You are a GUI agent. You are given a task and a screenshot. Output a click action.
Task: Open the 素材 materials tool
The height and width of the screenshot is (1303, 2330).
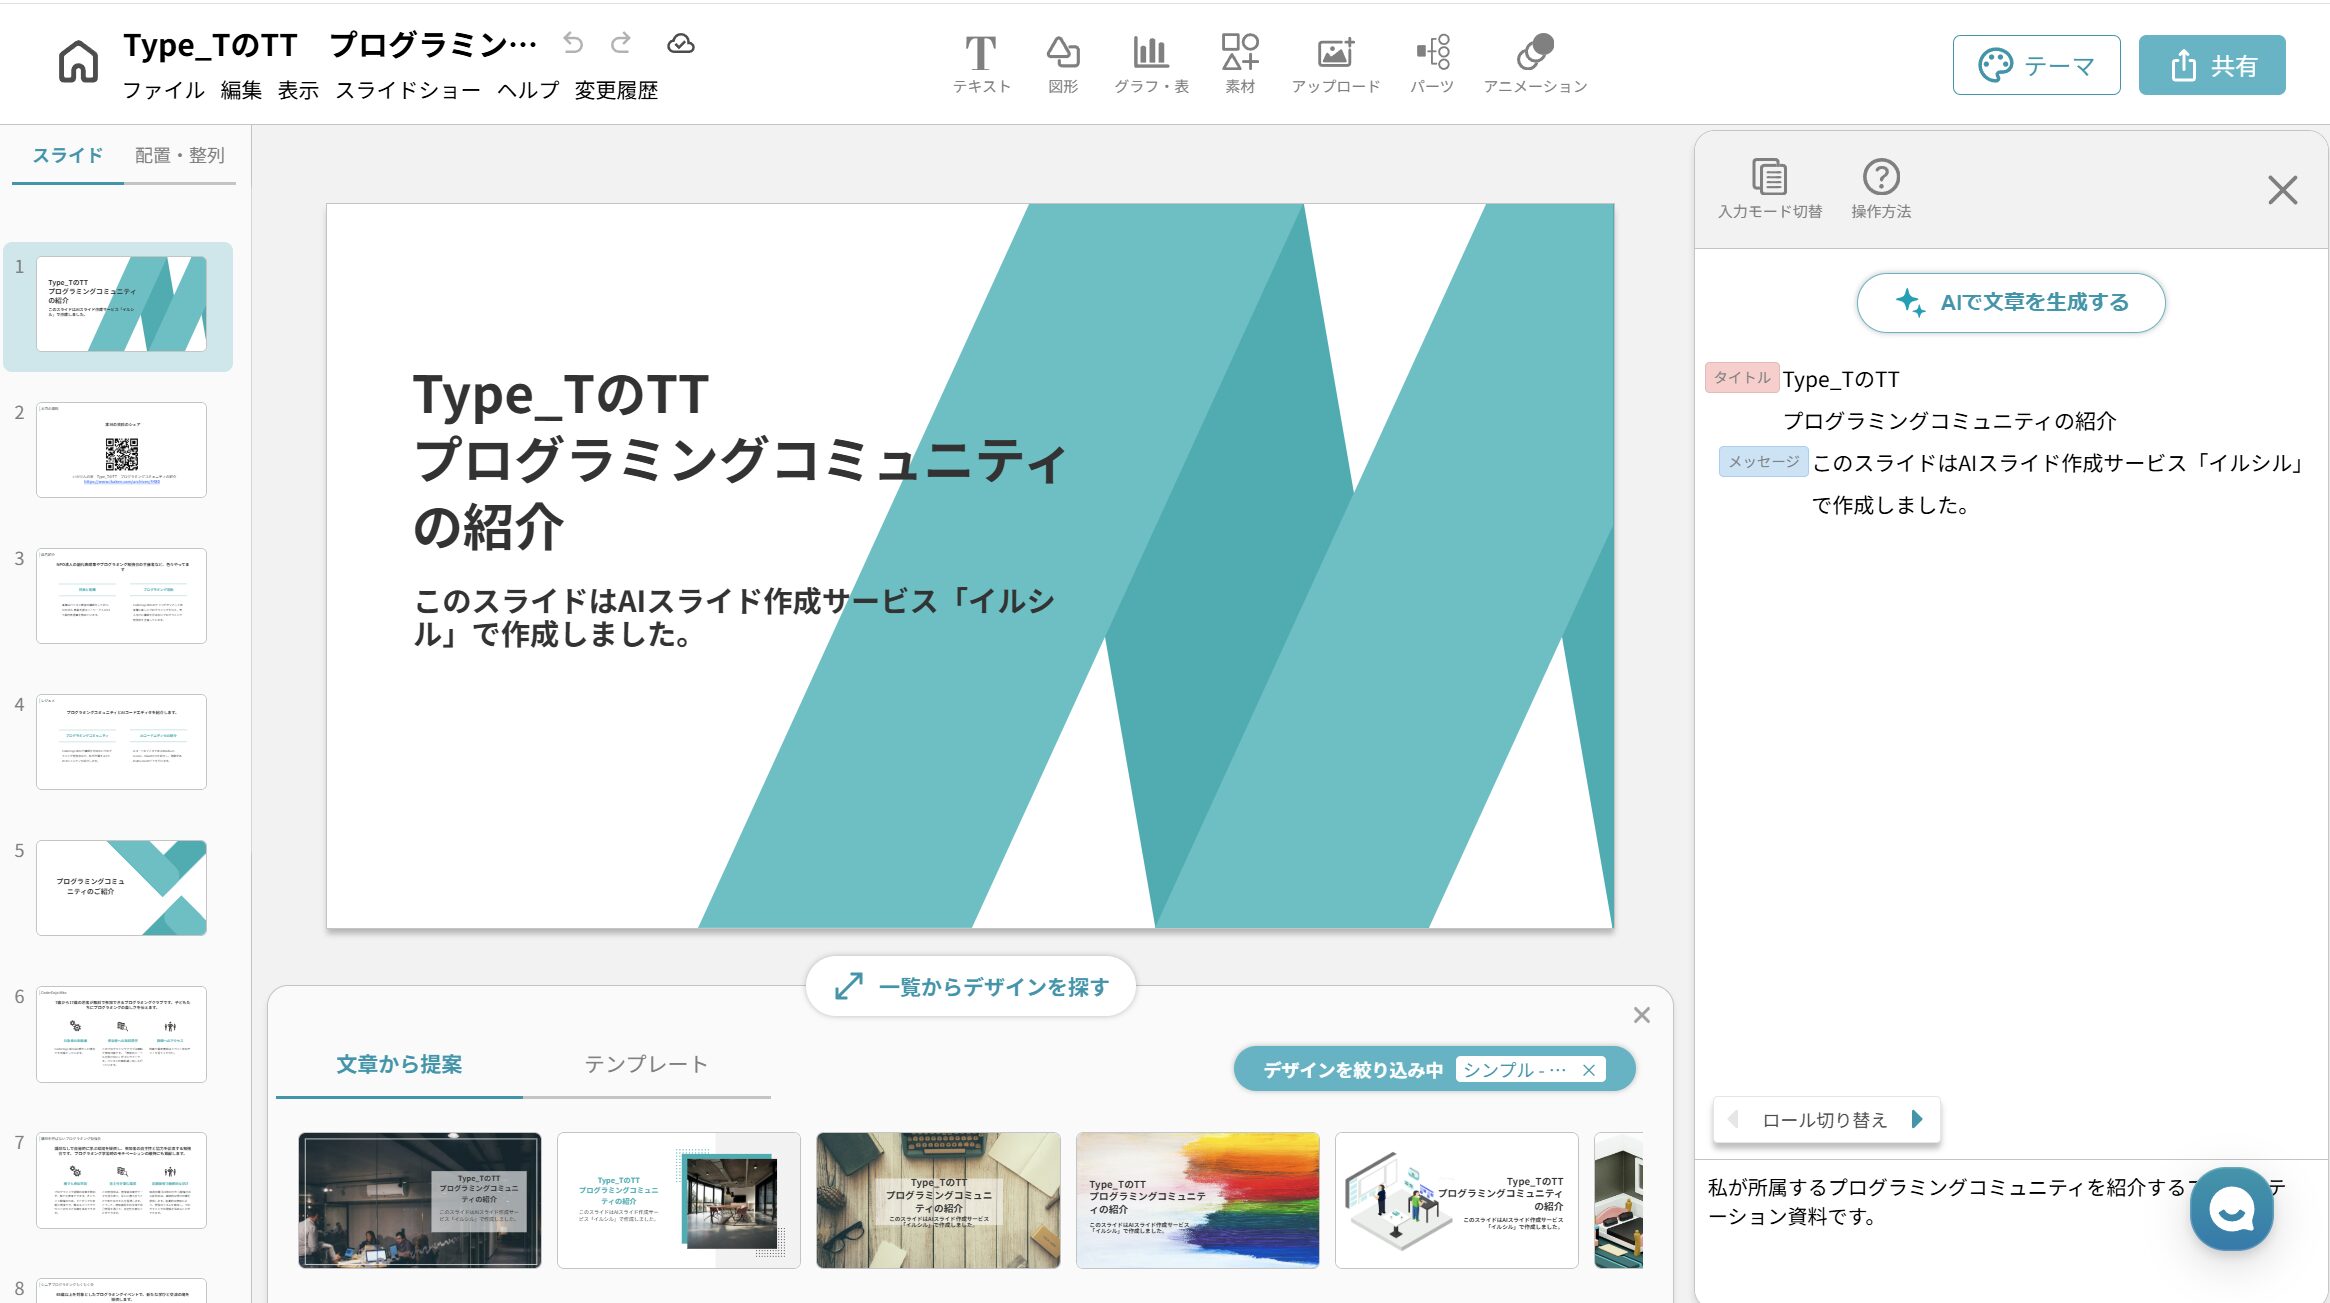[x=1240, y=64]
